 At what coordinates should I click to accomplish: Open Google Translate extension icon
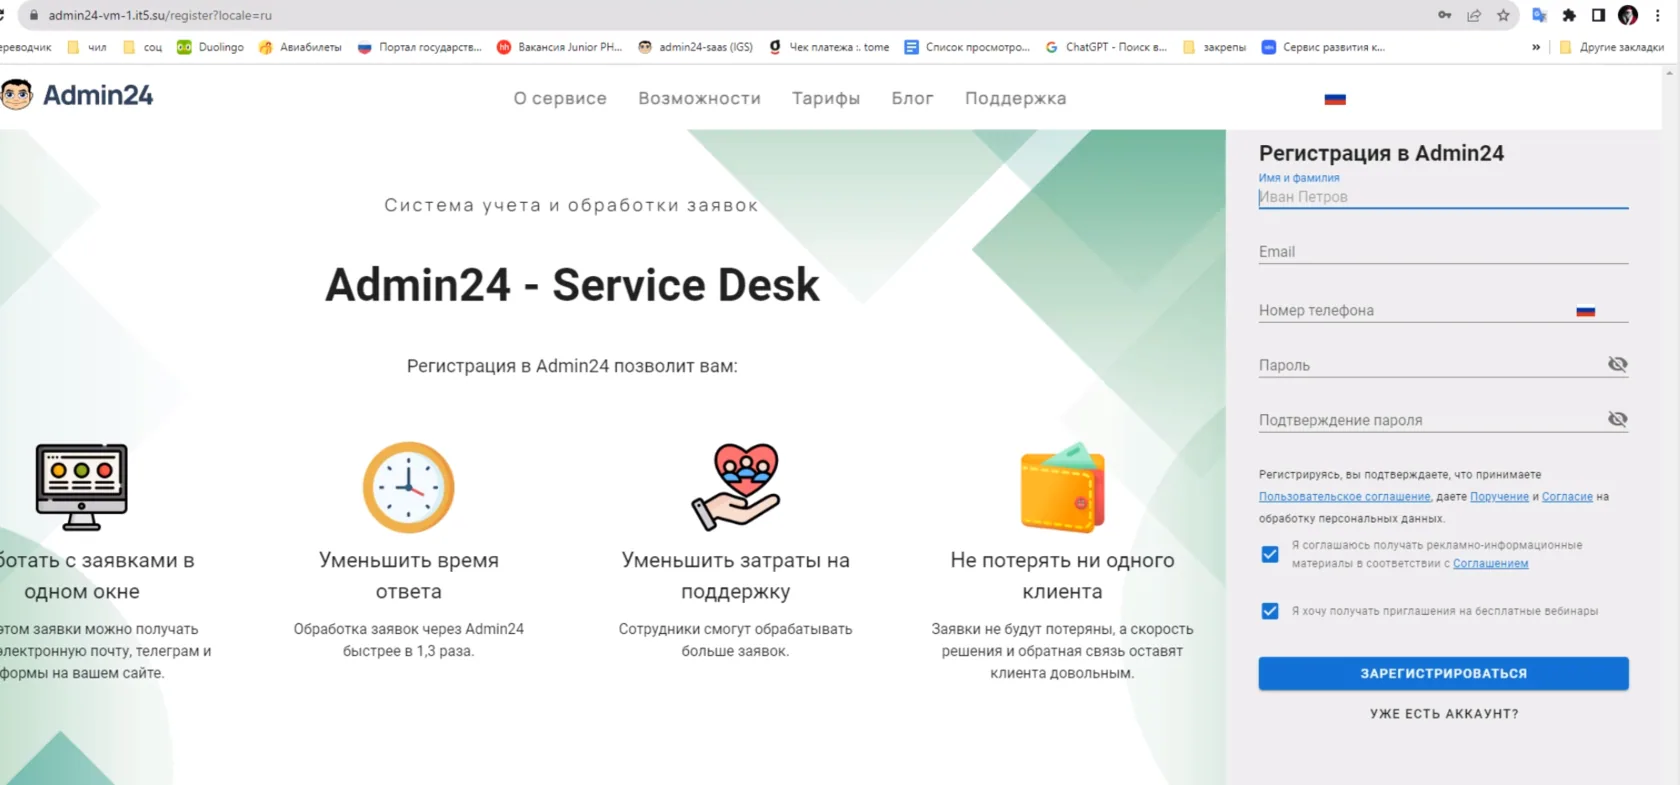[x=1539, y=15]
